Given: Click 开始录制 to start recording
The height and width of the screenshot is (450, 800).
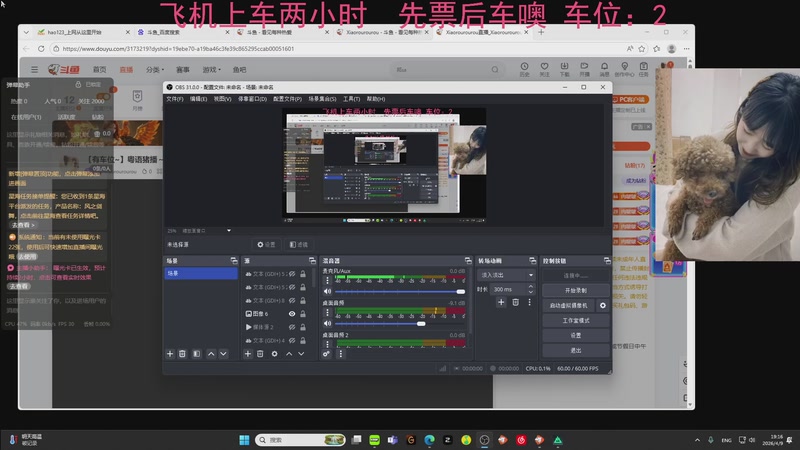Looking at the screenshot, I should (x=576, y=290).
